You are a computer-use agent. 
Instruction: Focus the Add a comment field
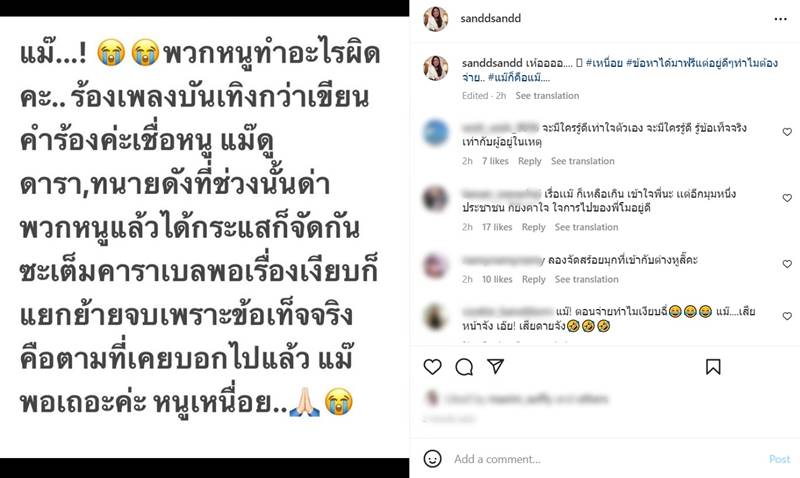tap(607, 459)
